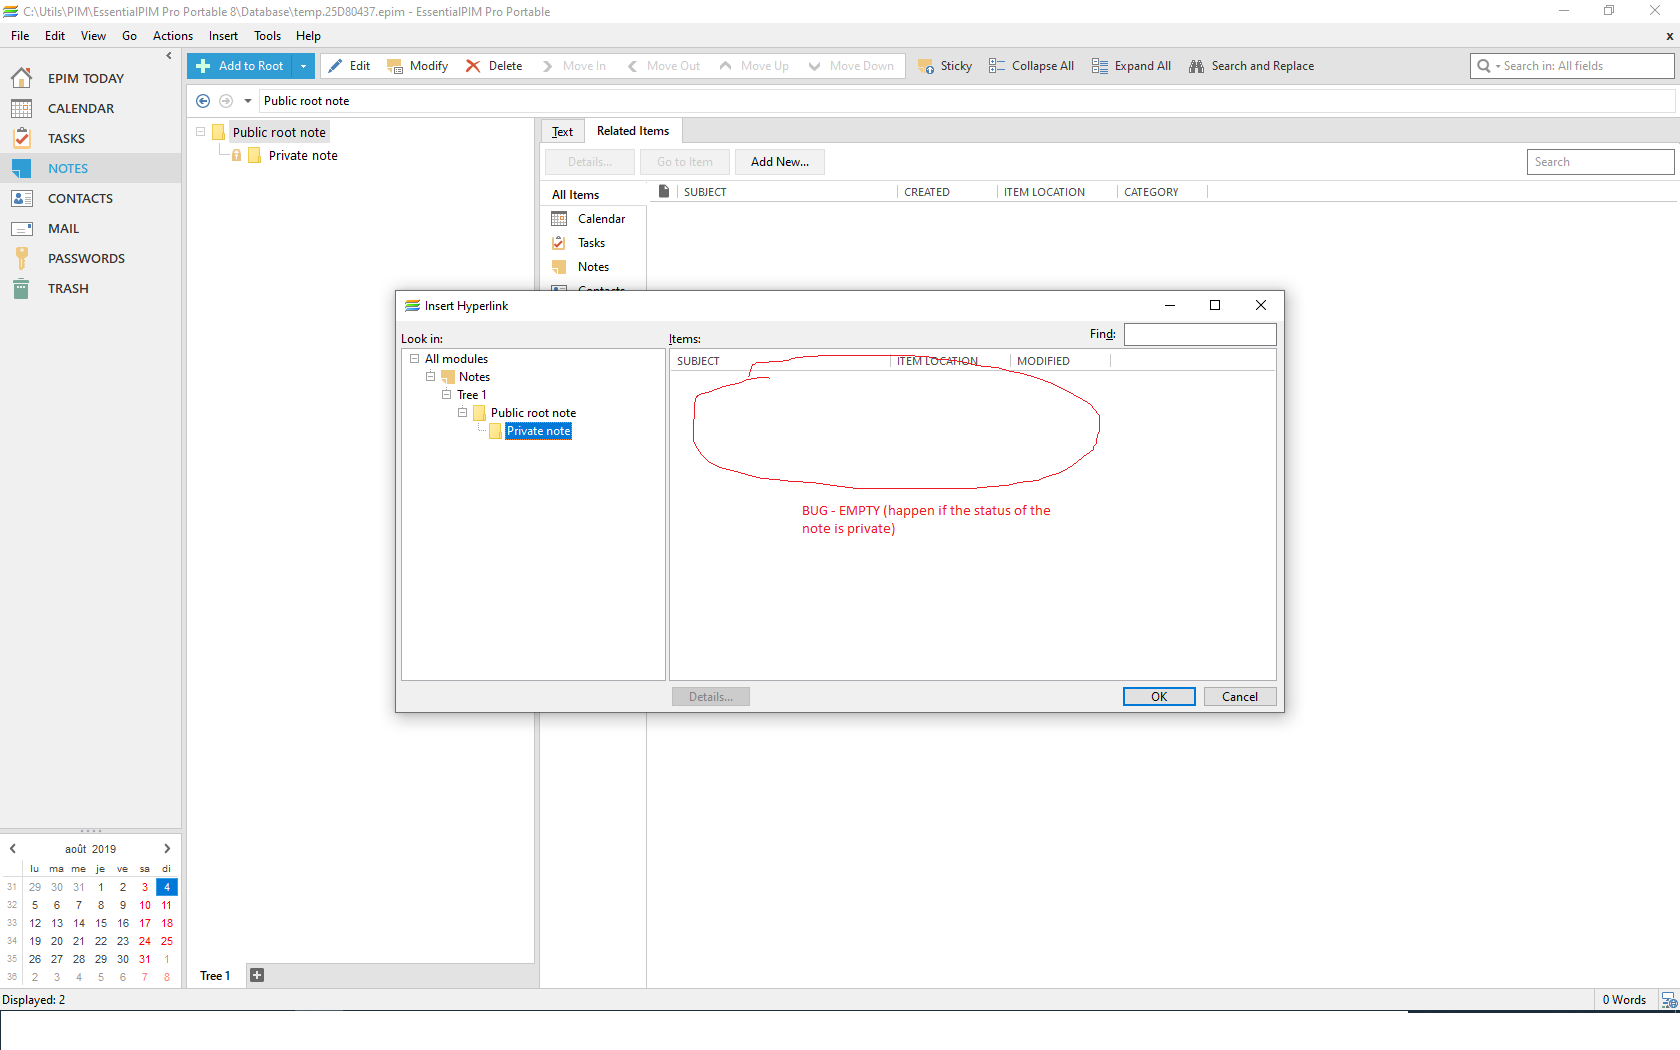Click the navigate back arrow
The height and width of the screenshot is (1050, 1680).
(x=203, y=101)
